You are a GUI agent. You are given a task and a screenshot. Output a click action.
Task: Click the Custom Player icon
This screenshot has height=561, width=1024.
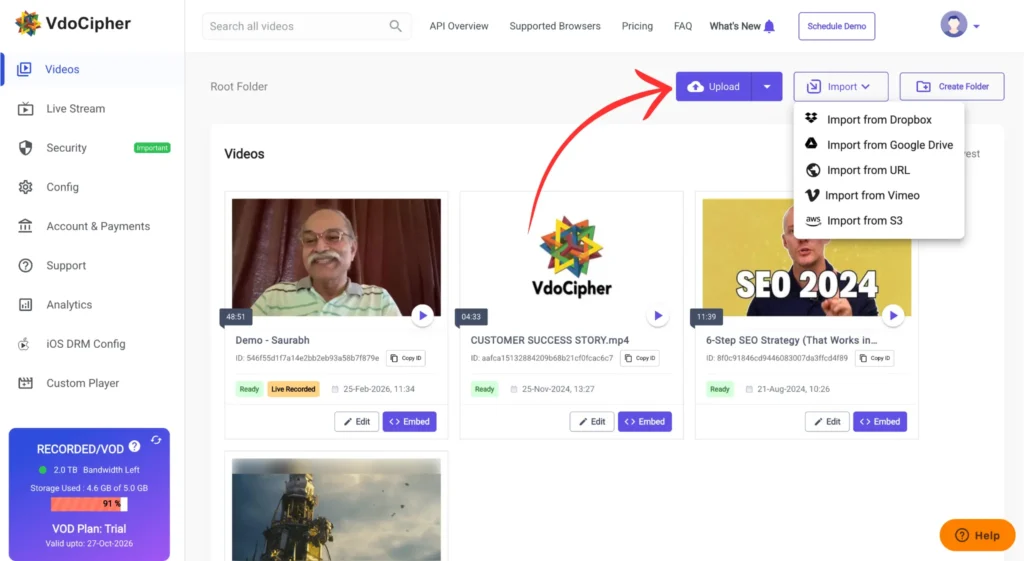[x=25, y=383]
